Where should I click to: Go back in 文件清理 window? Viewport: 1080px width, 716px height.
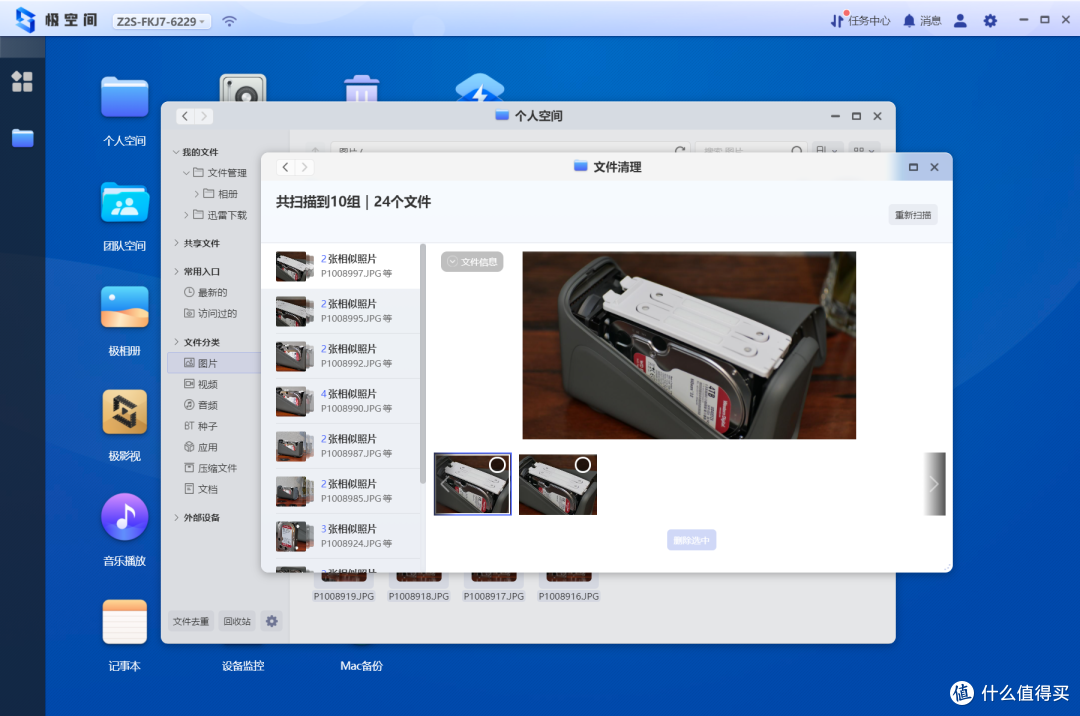tap(285, 167)
